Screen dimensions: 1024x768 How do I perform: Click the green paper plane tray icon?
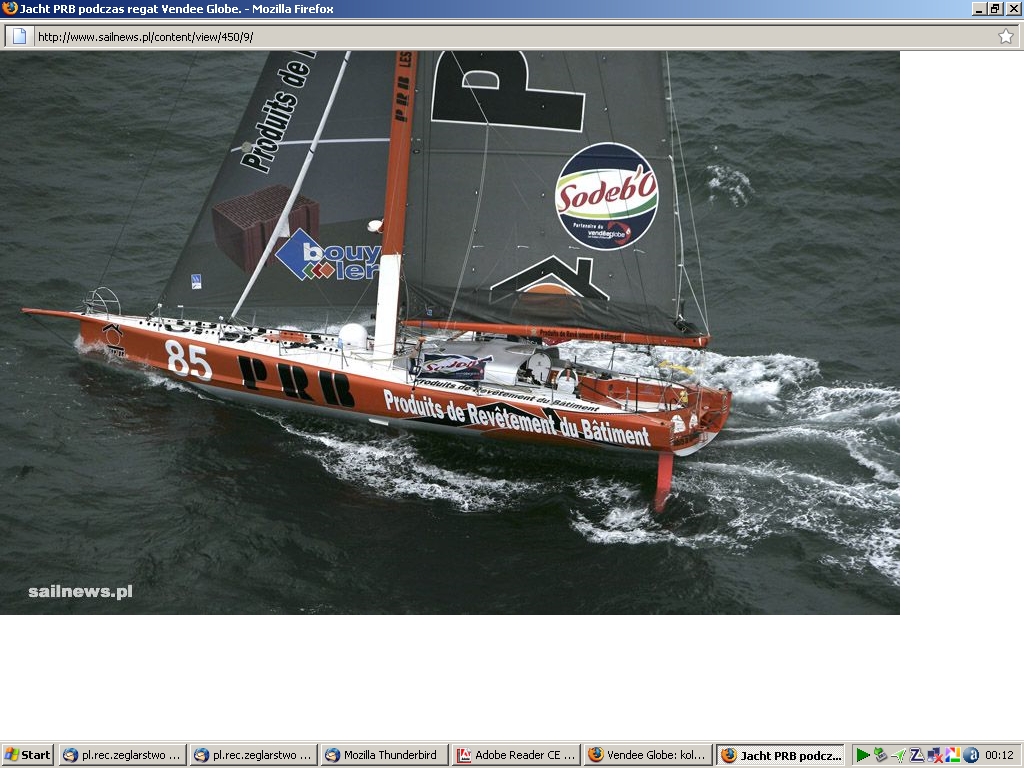pyautogui.click(x=898, y=756)
